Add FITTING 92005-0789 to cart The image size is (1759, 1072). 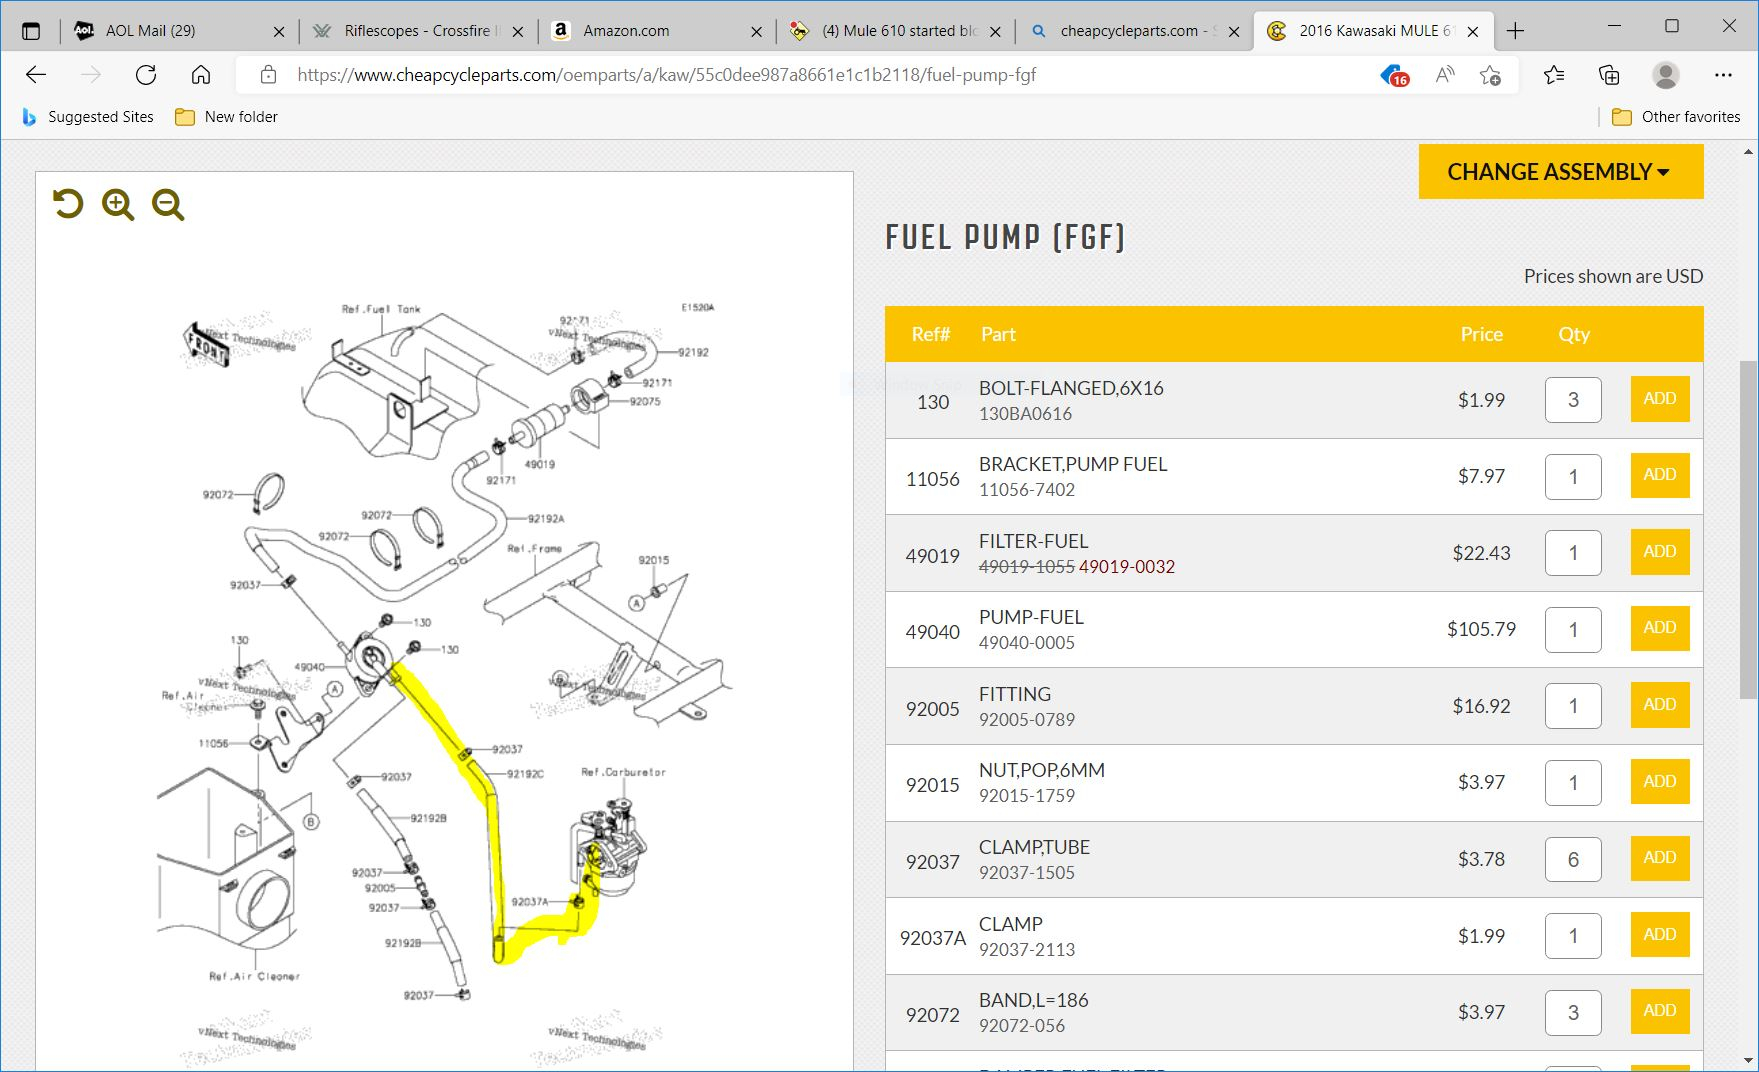[1660, 705]
